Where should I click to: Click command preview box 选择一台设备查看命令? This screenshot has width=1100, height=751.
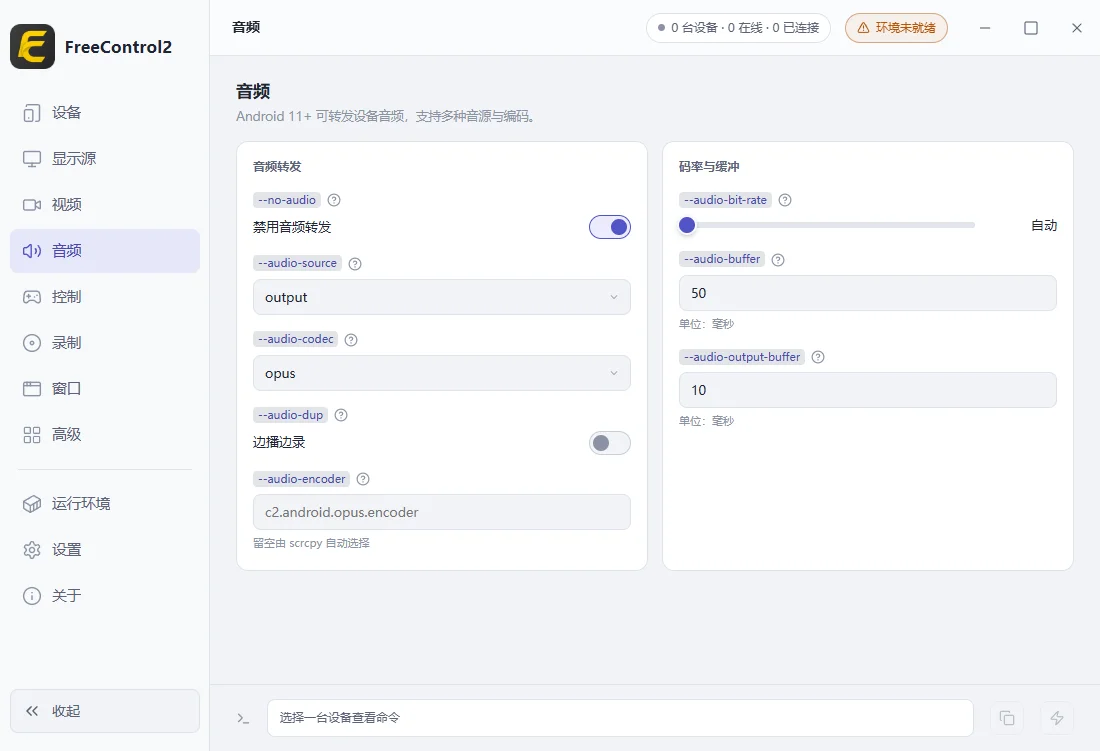[x=620, y=717]
